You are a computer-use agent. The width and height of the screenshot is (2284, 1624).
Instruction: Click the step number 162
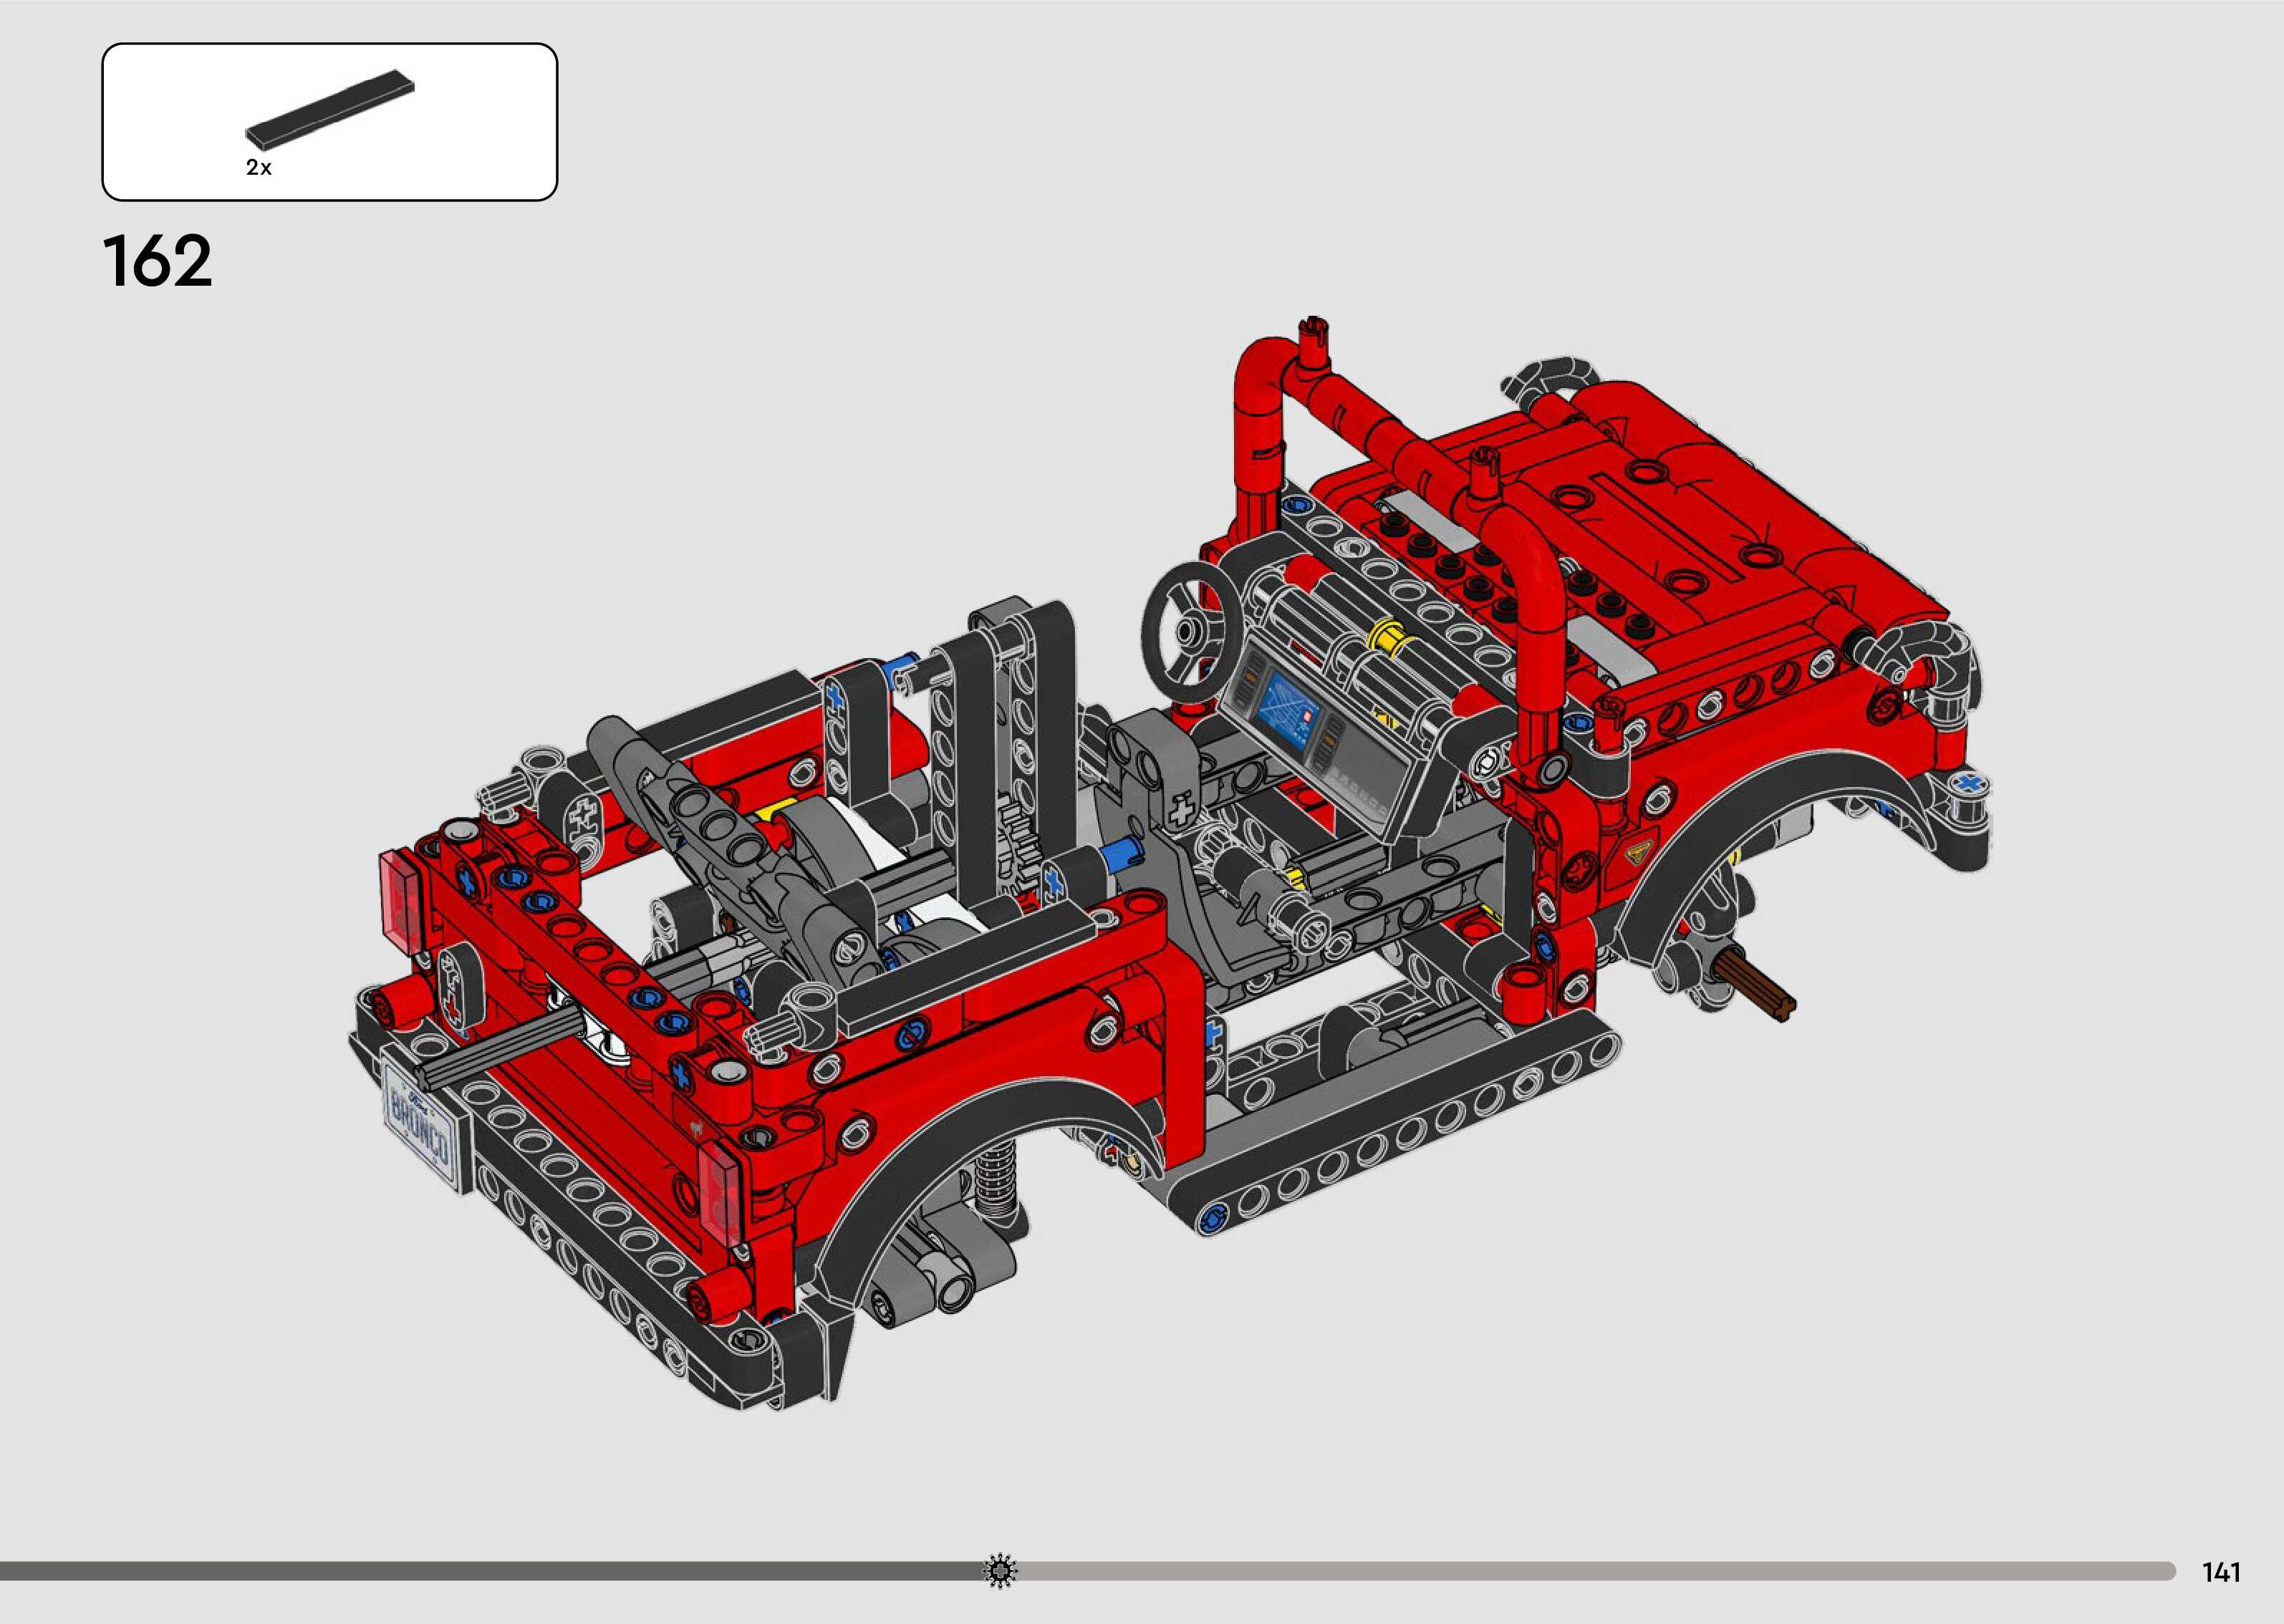(x=157, y=262)
